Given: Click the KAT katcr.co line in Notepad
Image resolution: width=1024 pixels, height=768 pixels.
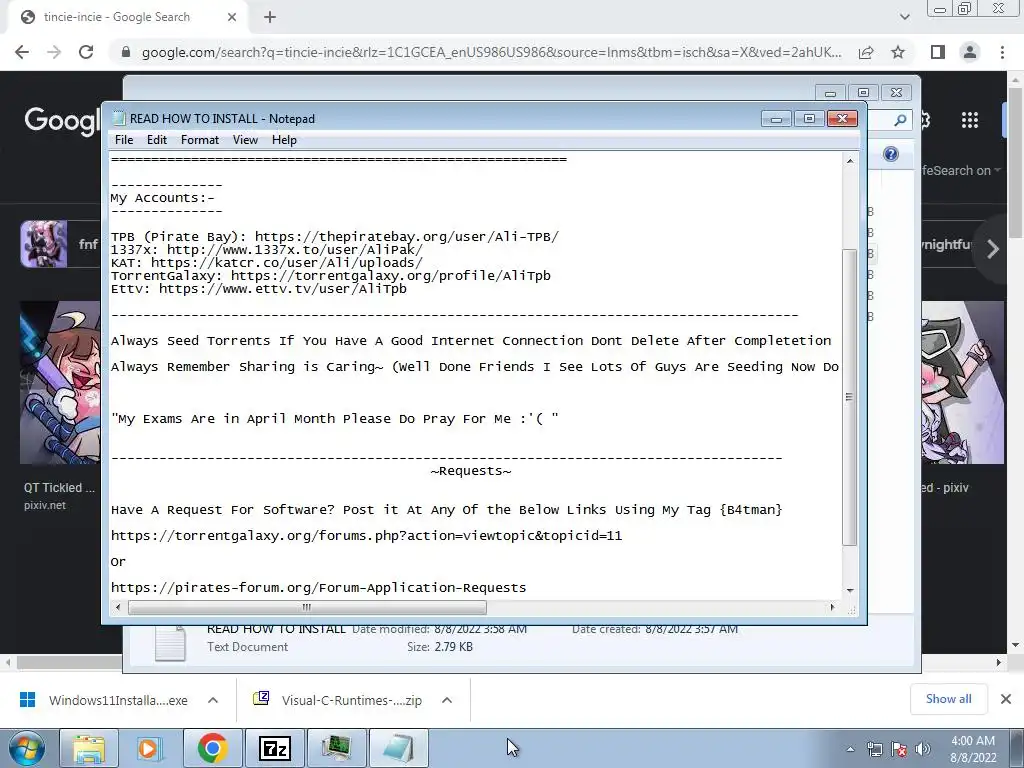Looking at the screenshot, I should coord(266,263).
